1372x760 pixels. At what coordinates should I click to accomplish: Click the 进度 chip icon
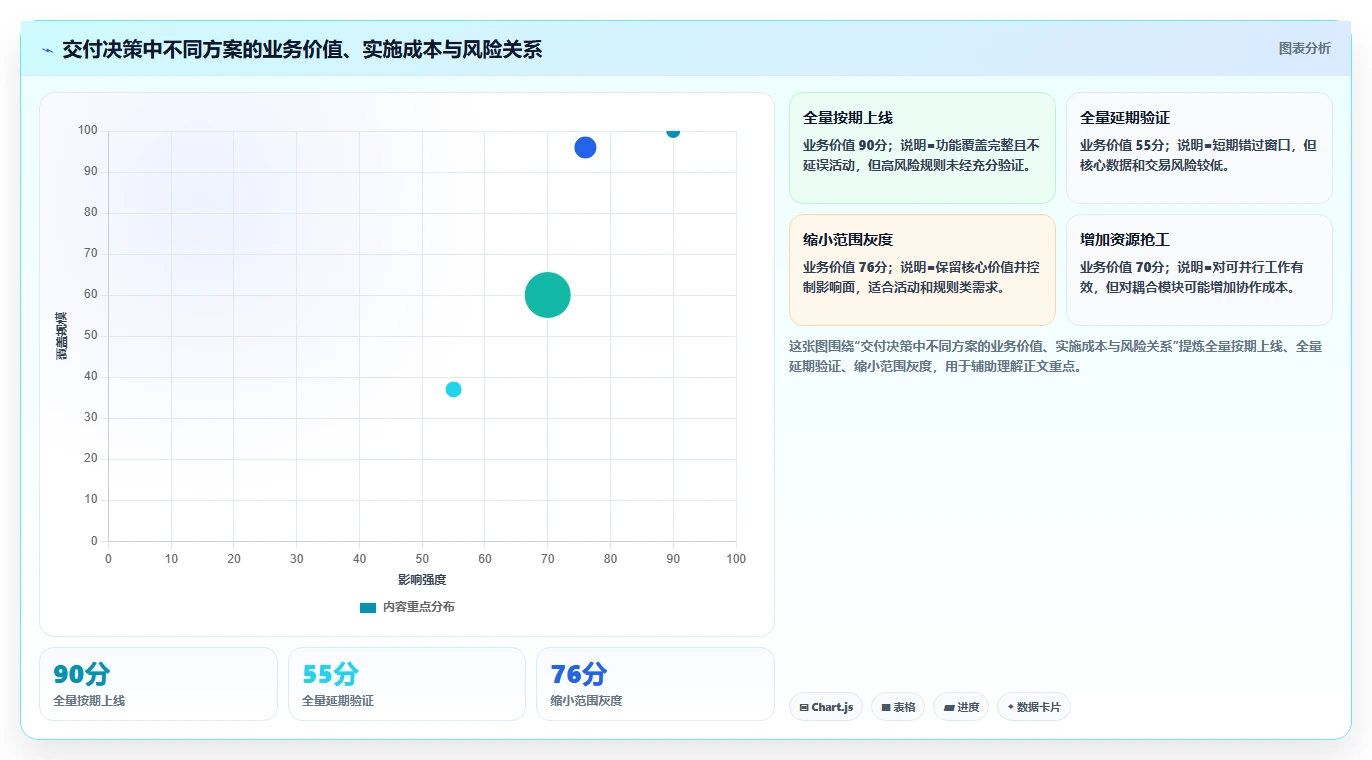click(949, 707)
